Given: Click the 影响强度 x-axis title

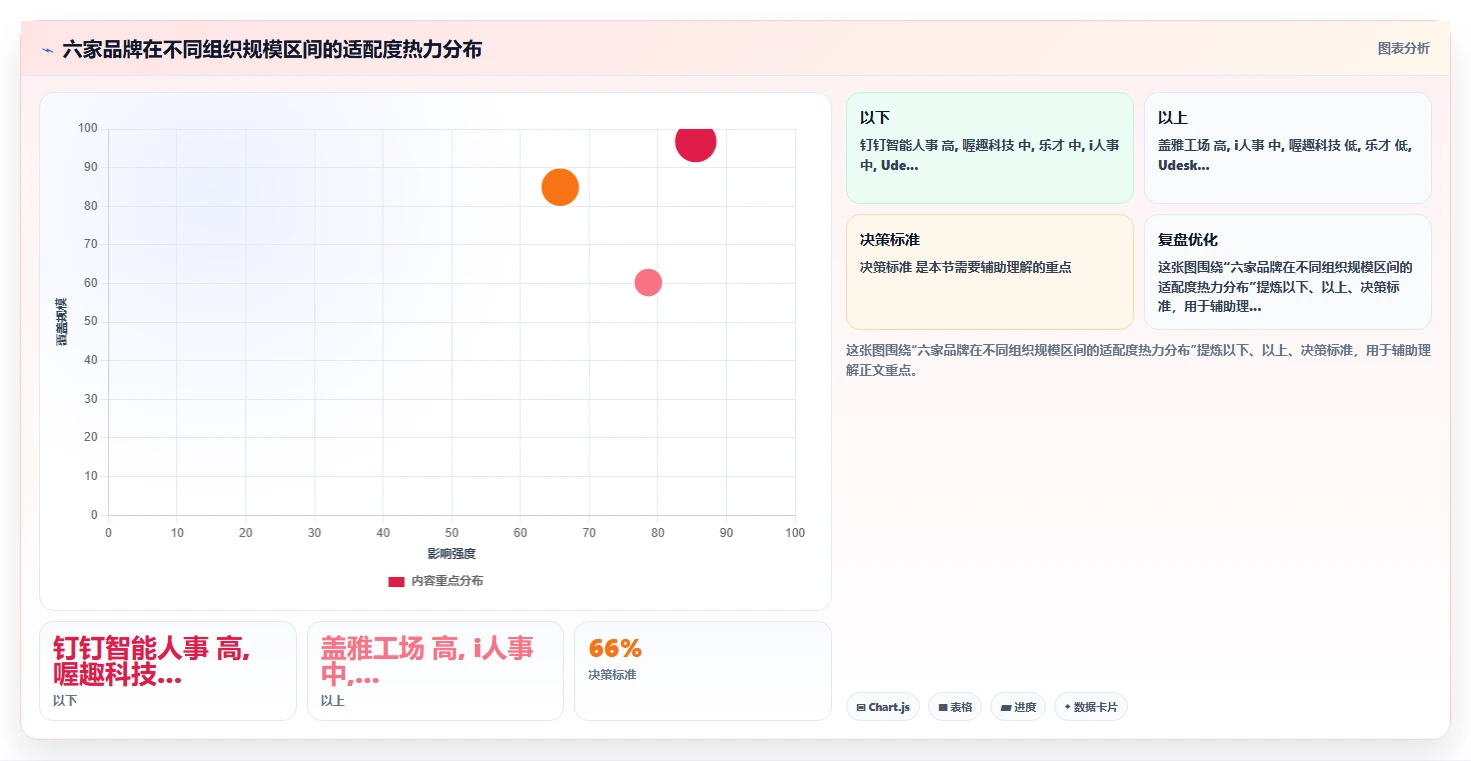Looking at the screenshot, I should click(x=451, y=553).
